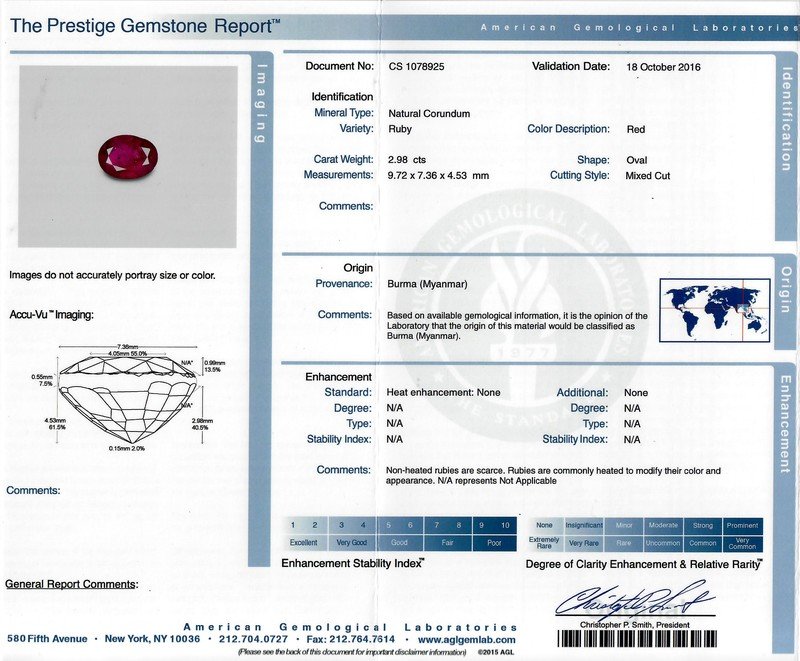Click the Prominent clarity enhancement cell

click(742, 525)
